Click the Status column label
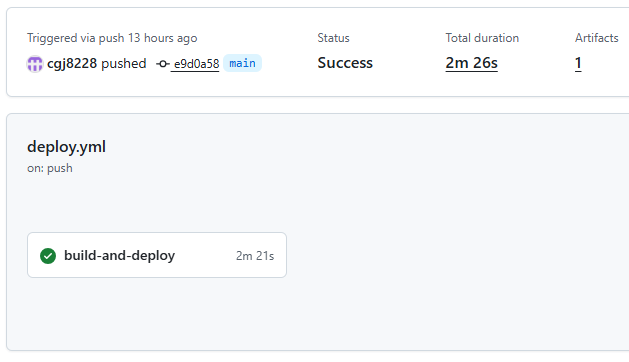Viewport: 629px width, 362px height. 333,38
